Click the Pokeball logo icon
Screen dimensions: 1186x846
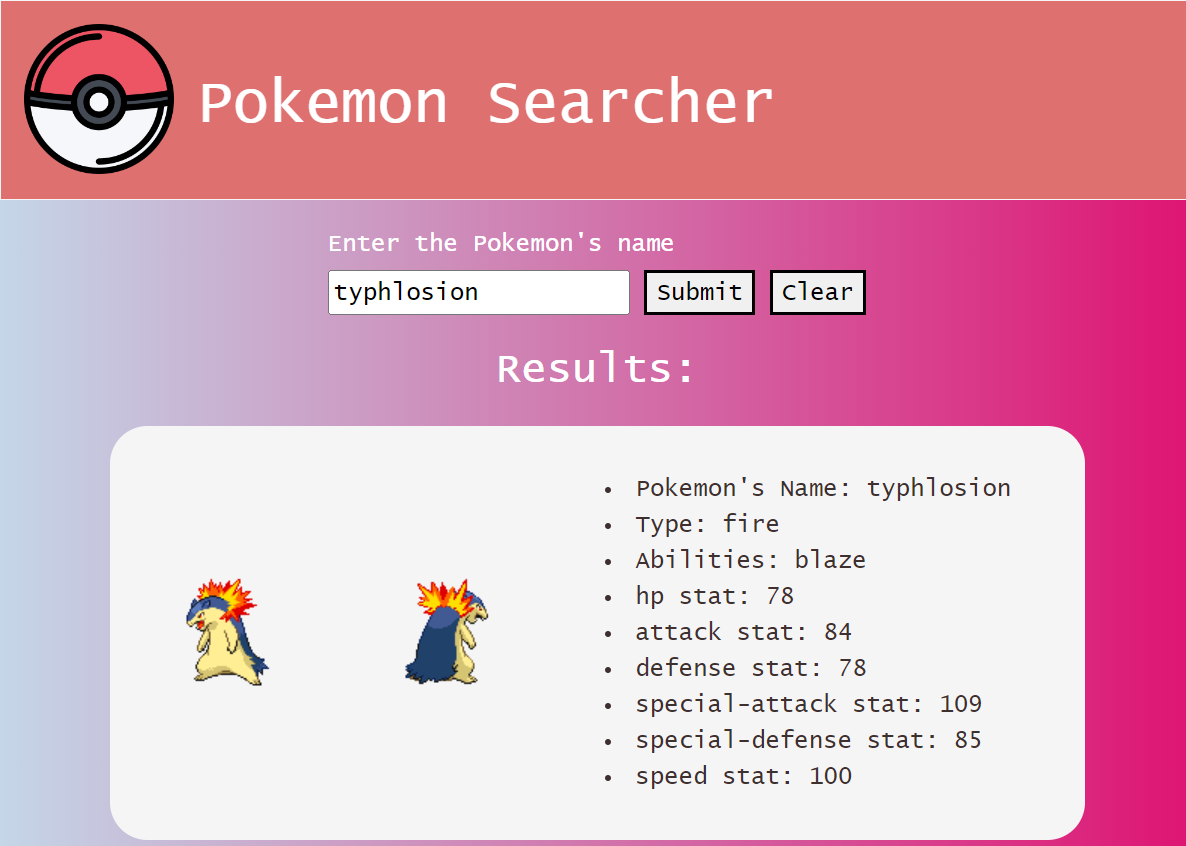click(x=99, y=99)
